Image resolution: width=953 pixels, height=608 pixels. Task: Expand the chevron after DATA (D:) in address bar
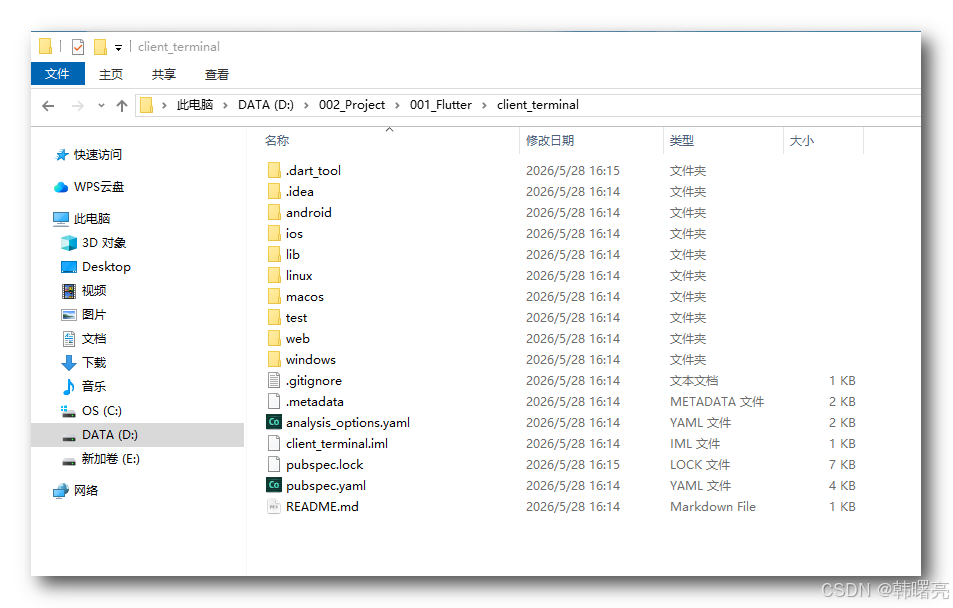click(306, 105)
